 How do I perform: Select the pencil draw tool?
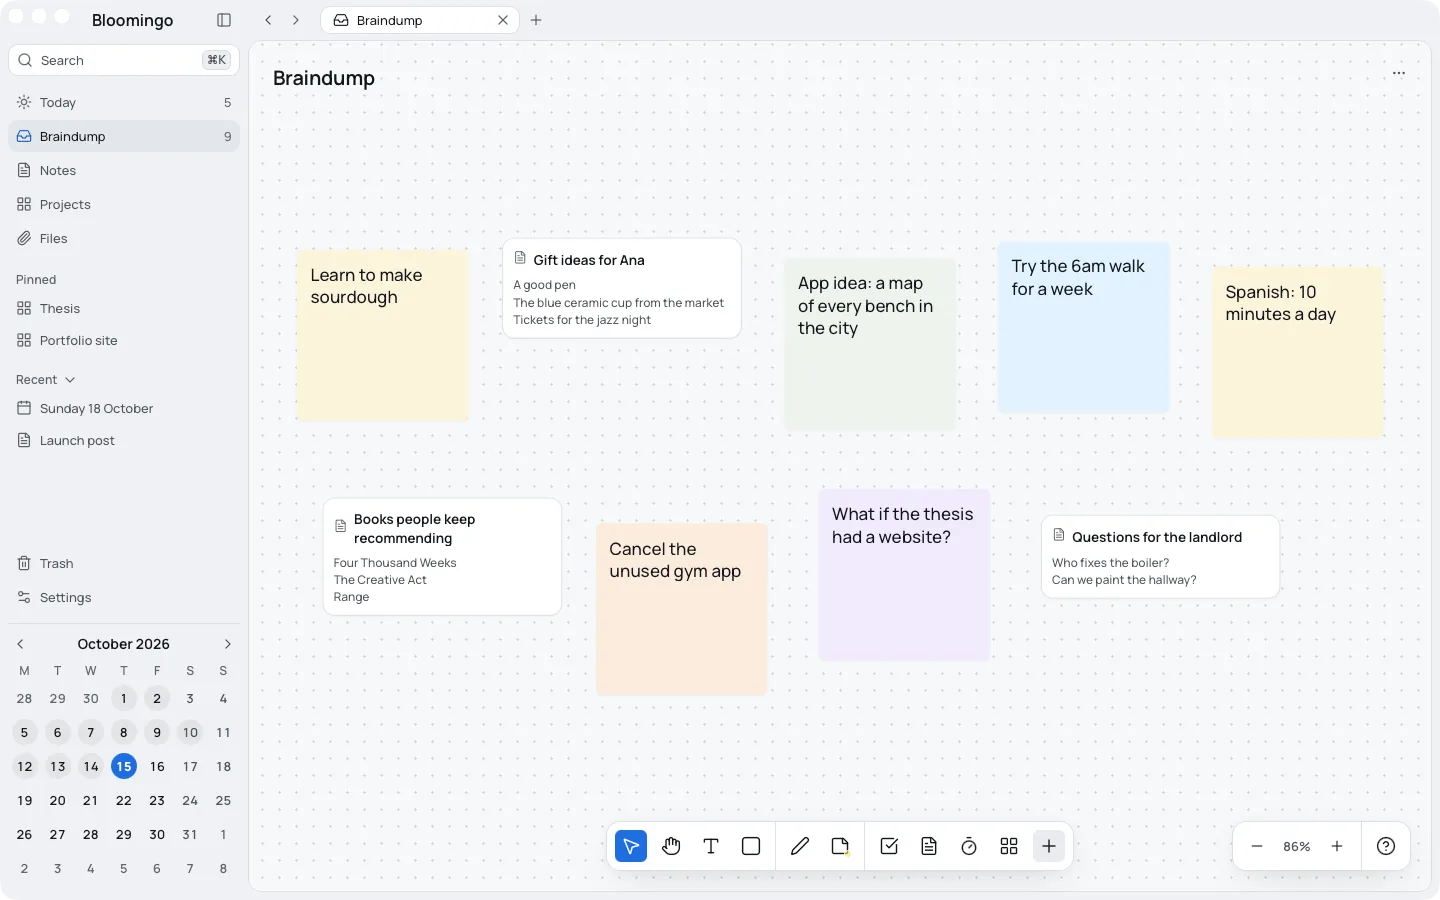(800, 846)
